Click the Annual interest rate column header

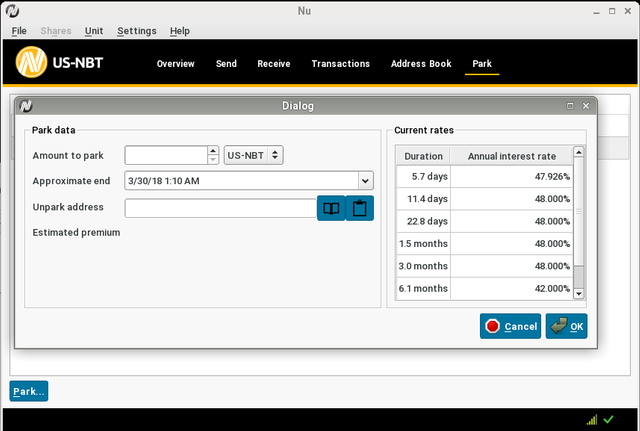coord(511,156)
